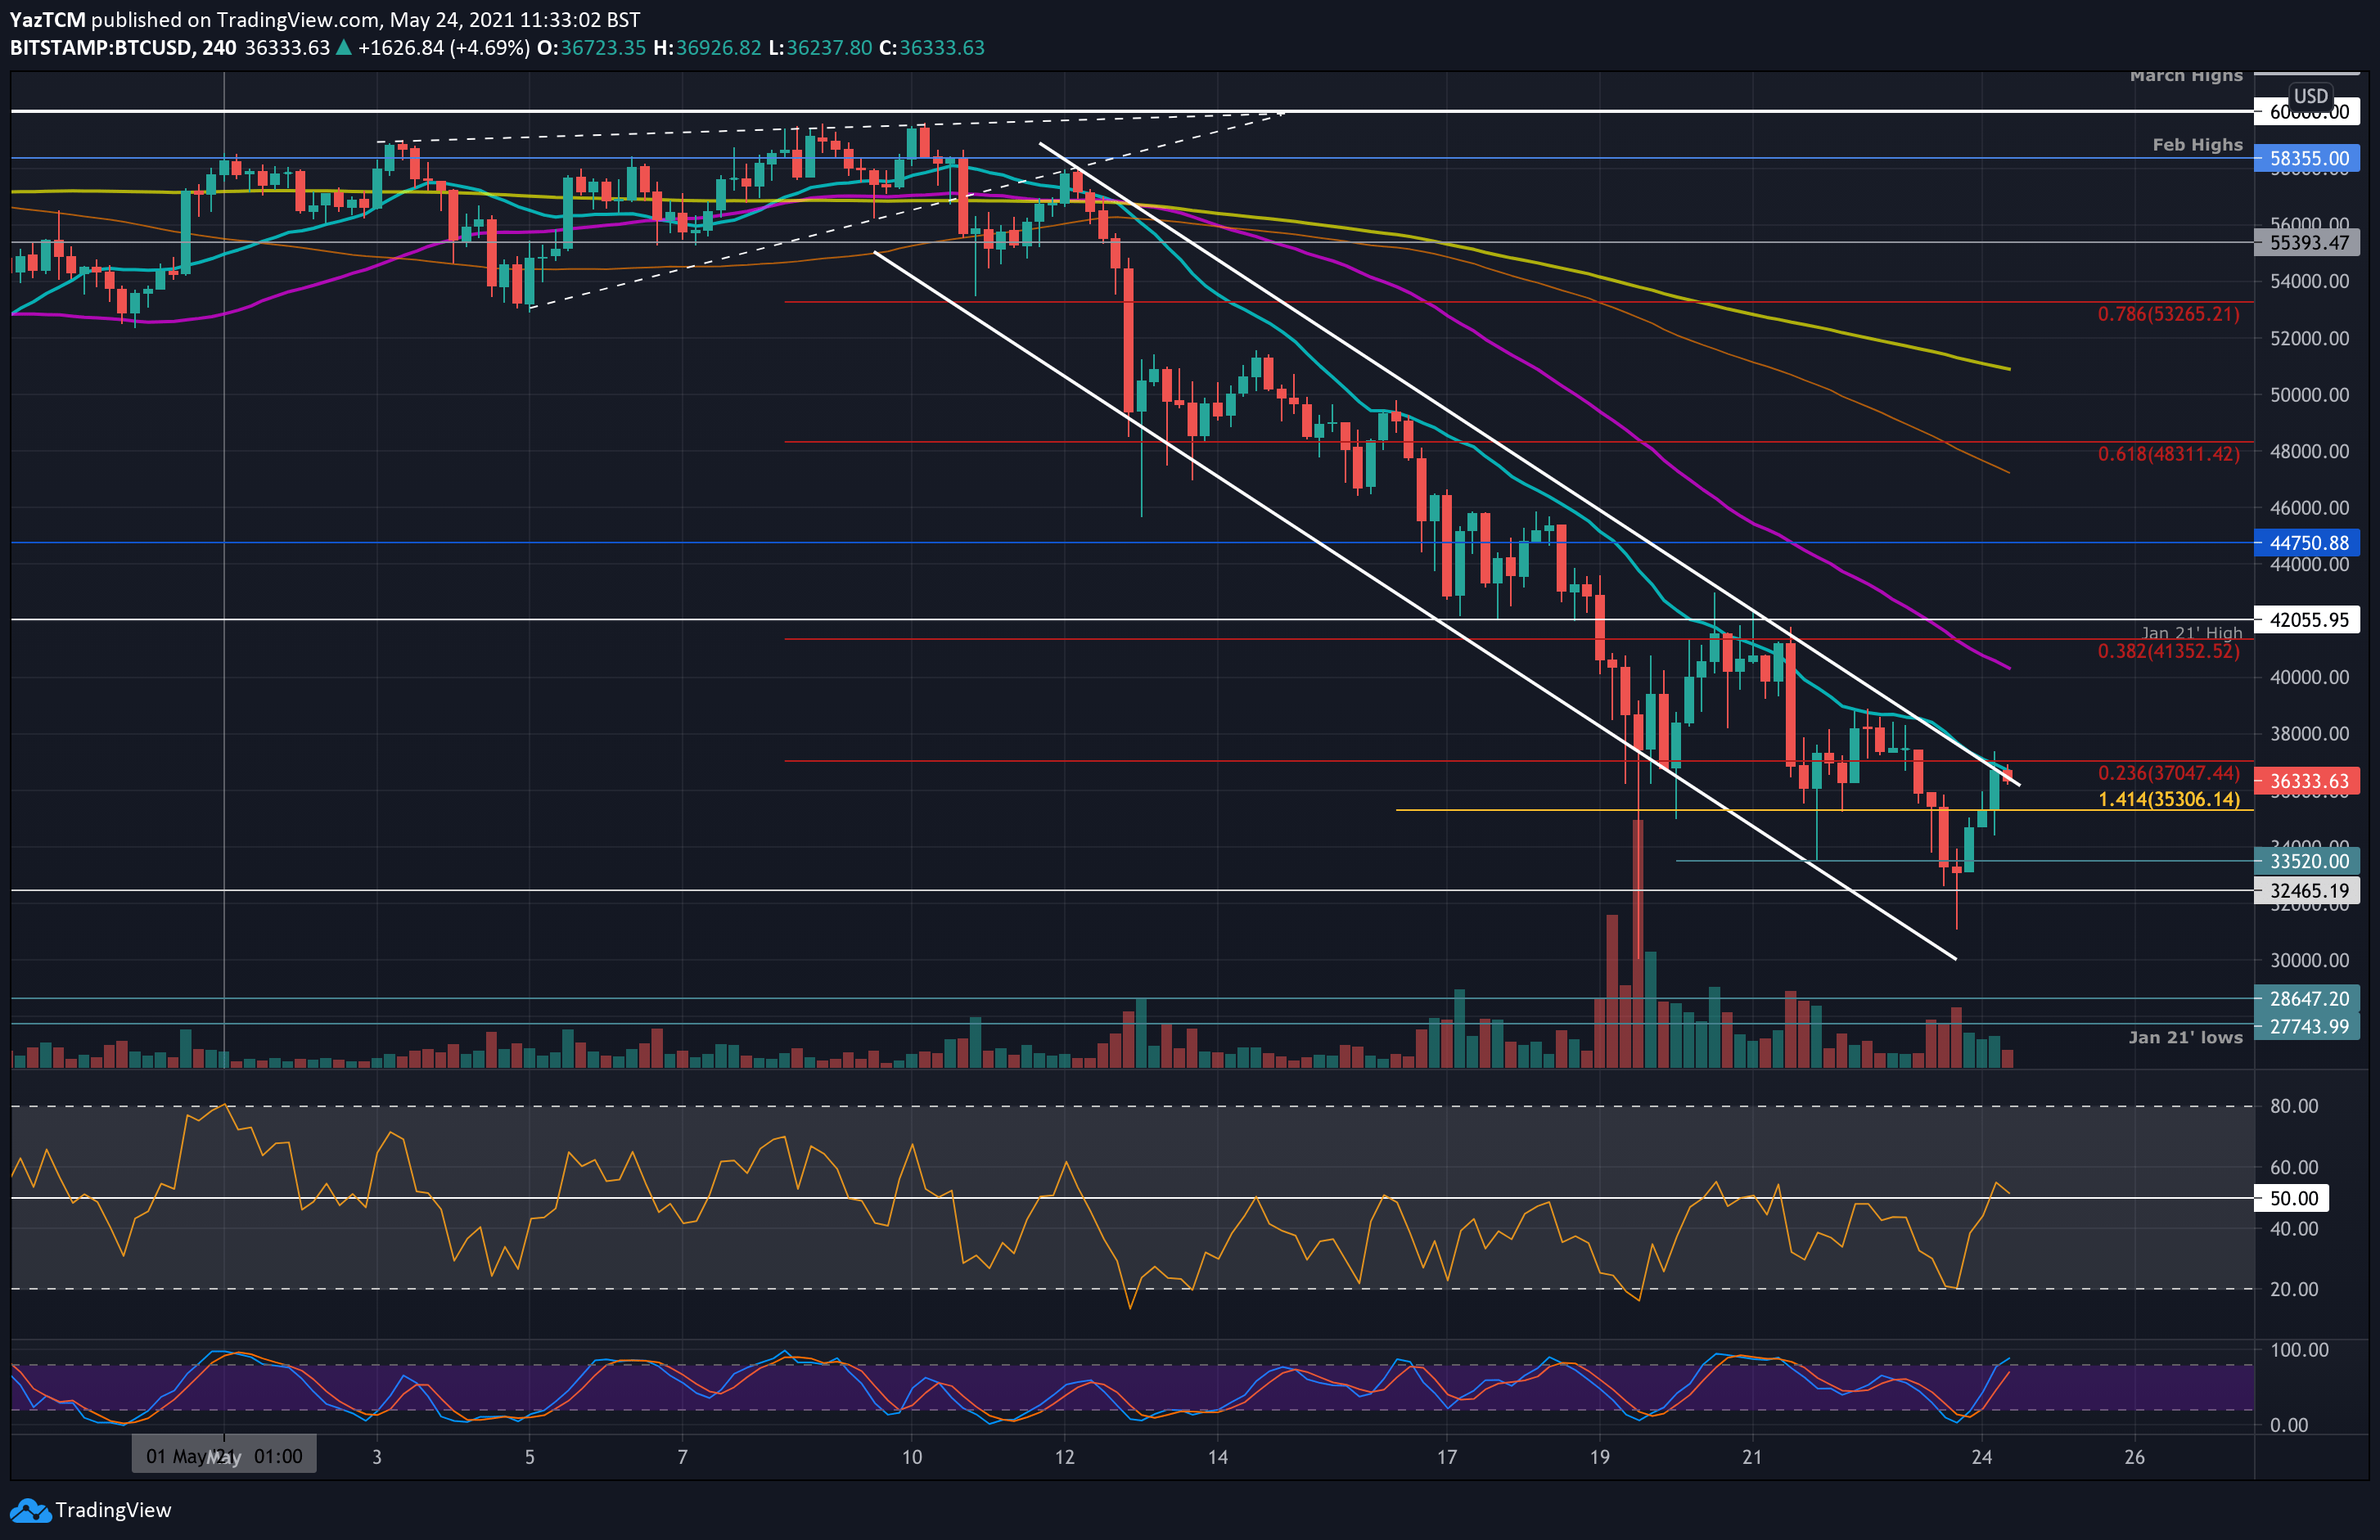2380x1540 pixels.
Task: Select the 55393.47 price level label
Action: tap(2307, 242)
